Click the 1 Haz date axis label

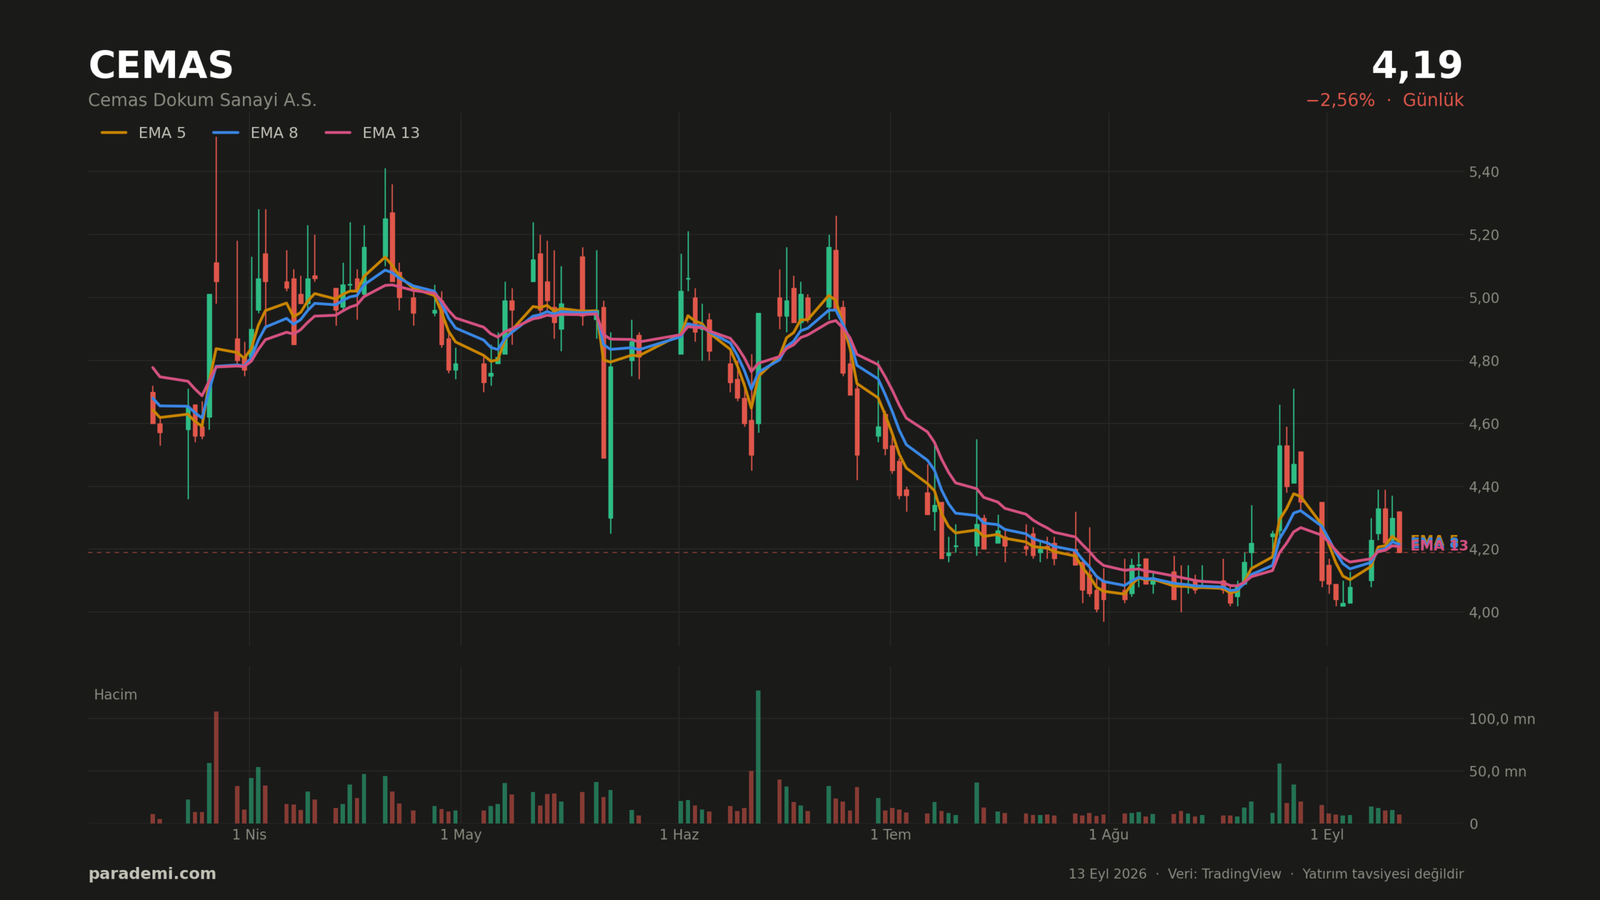[679, 835]
